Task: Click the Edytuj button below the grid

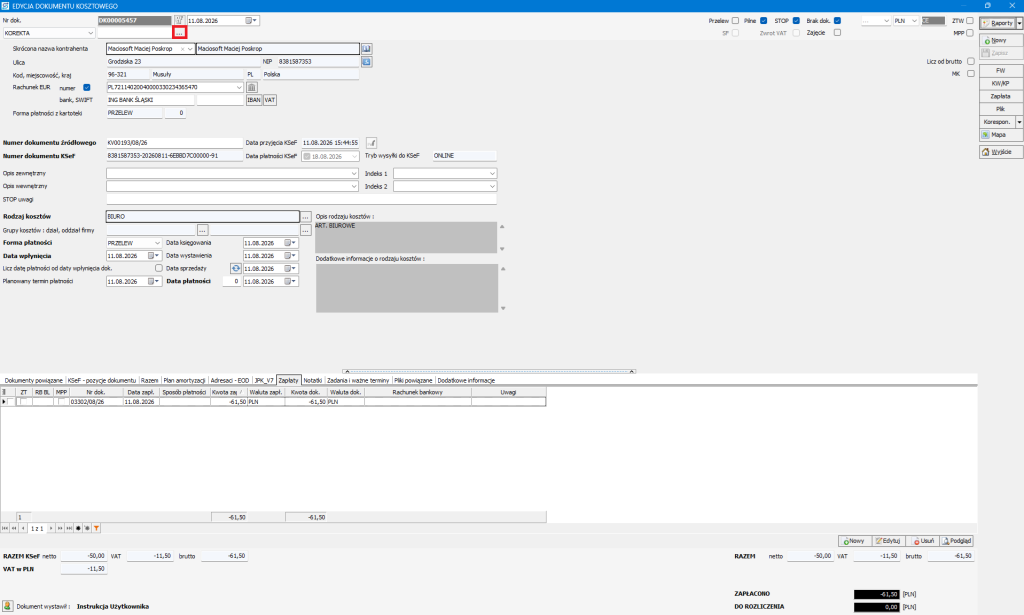Action: point(888,541)
